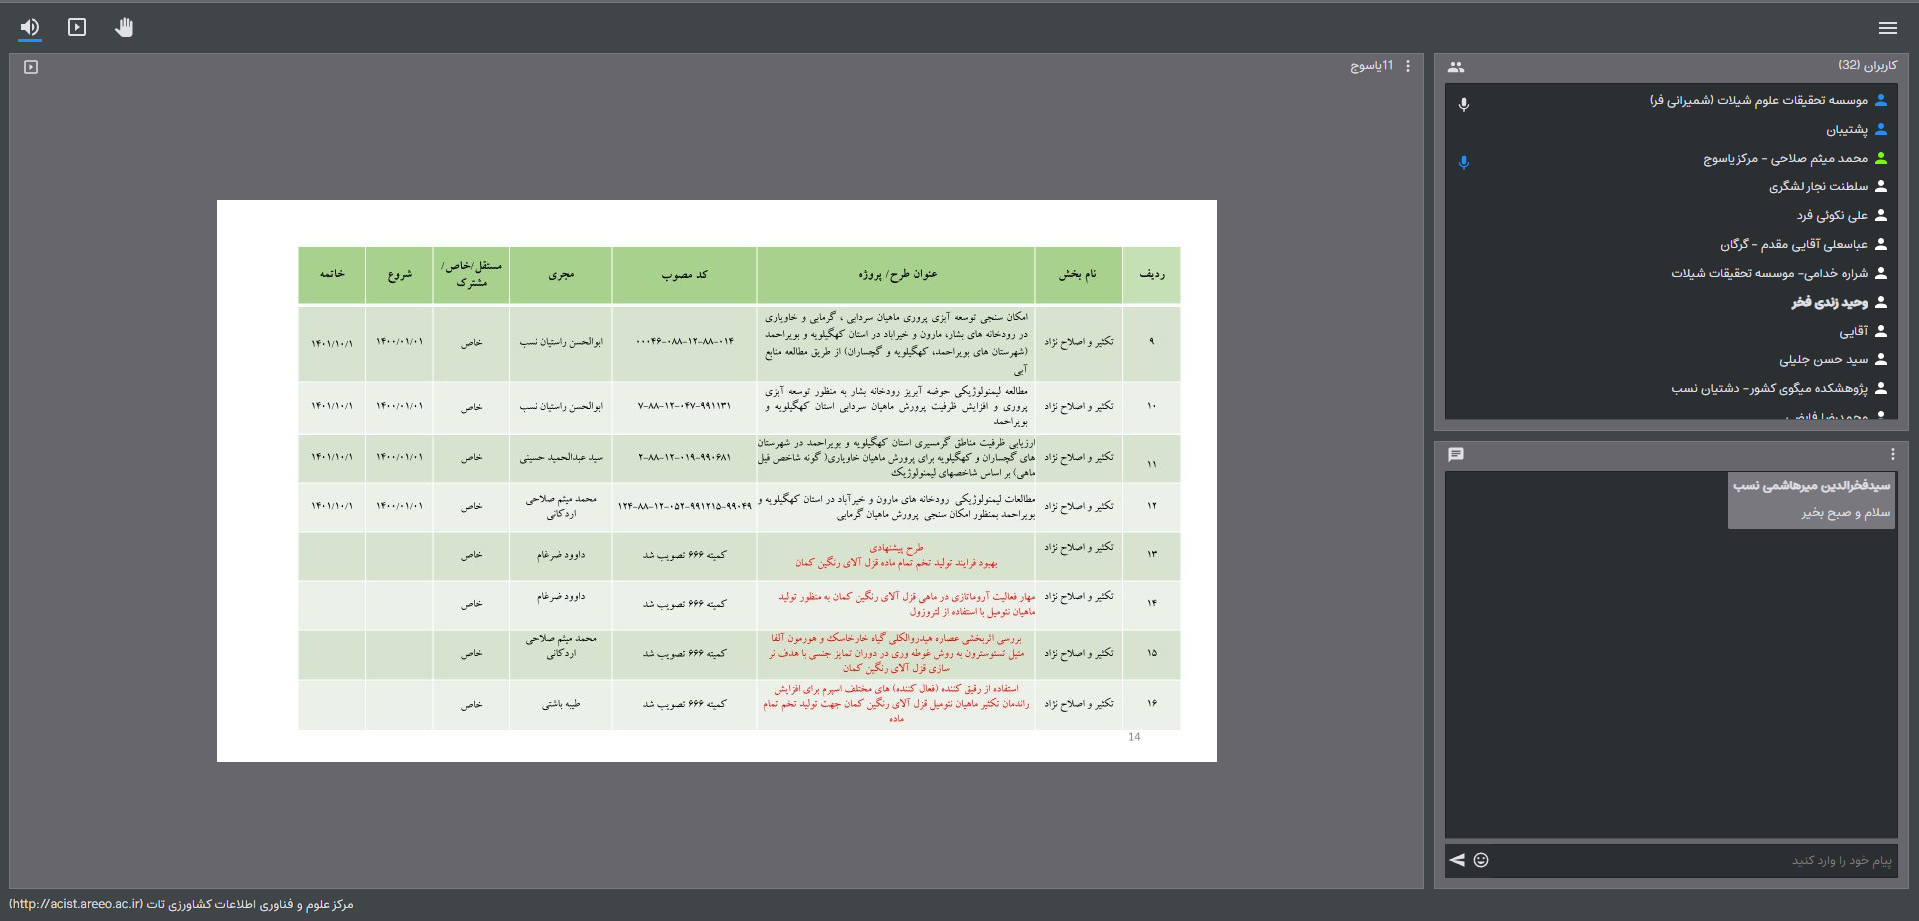Click the chat message from سیدفخرالدین میرهاشمی نسب
This screenshot has height=921, width=1919.
[x=1811, y=499]
